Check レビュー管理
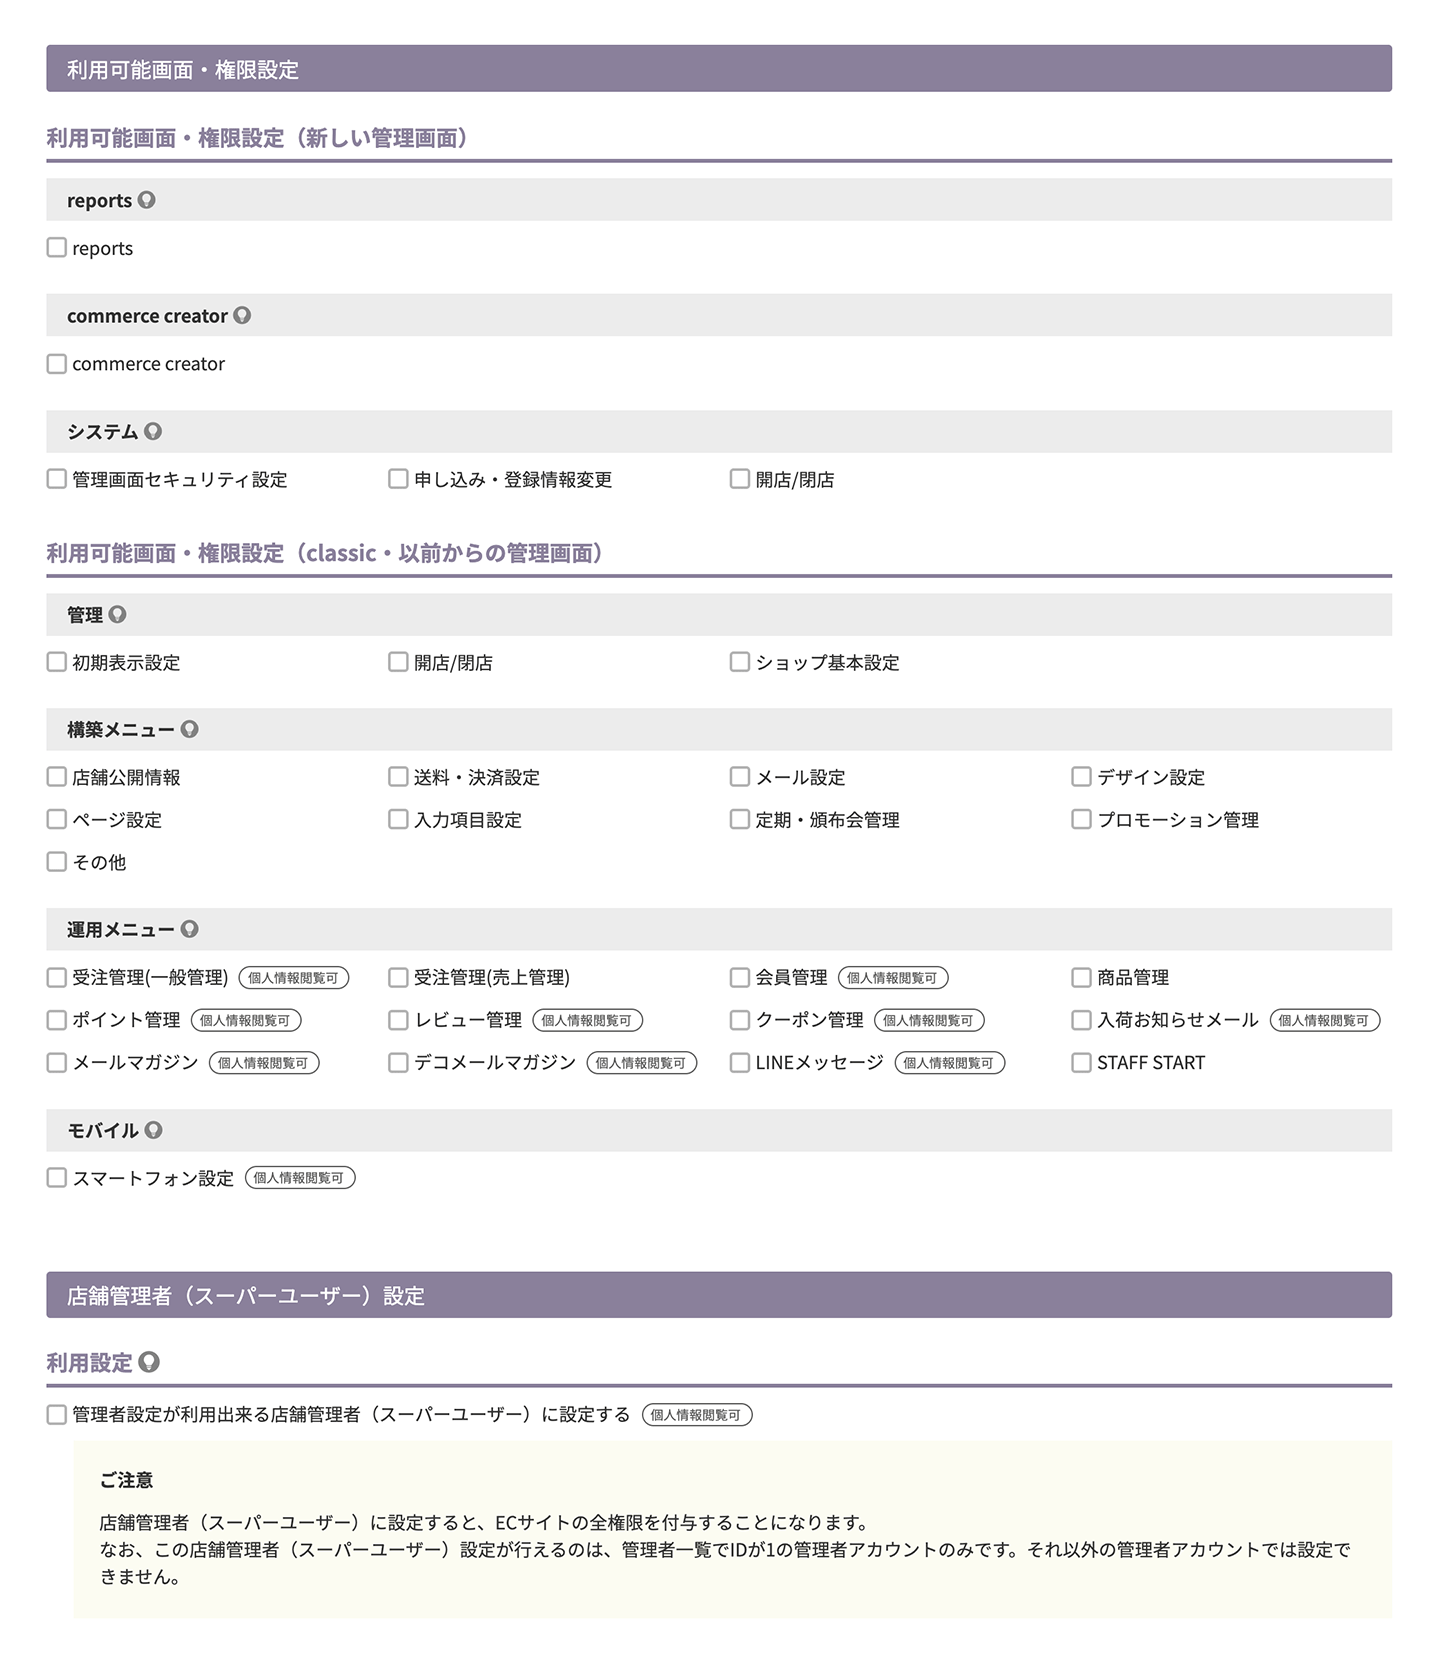This screenshot has width=1440, height=1670. 398,1020
